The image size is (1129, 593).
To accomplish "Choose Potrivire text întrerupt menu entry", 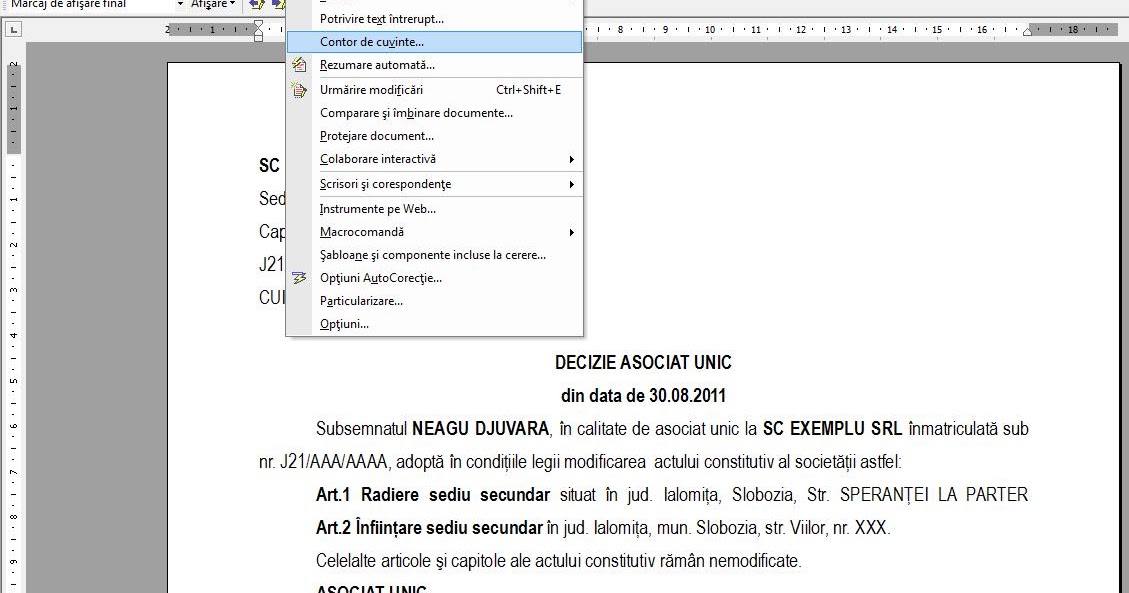I will coord(434,19).
